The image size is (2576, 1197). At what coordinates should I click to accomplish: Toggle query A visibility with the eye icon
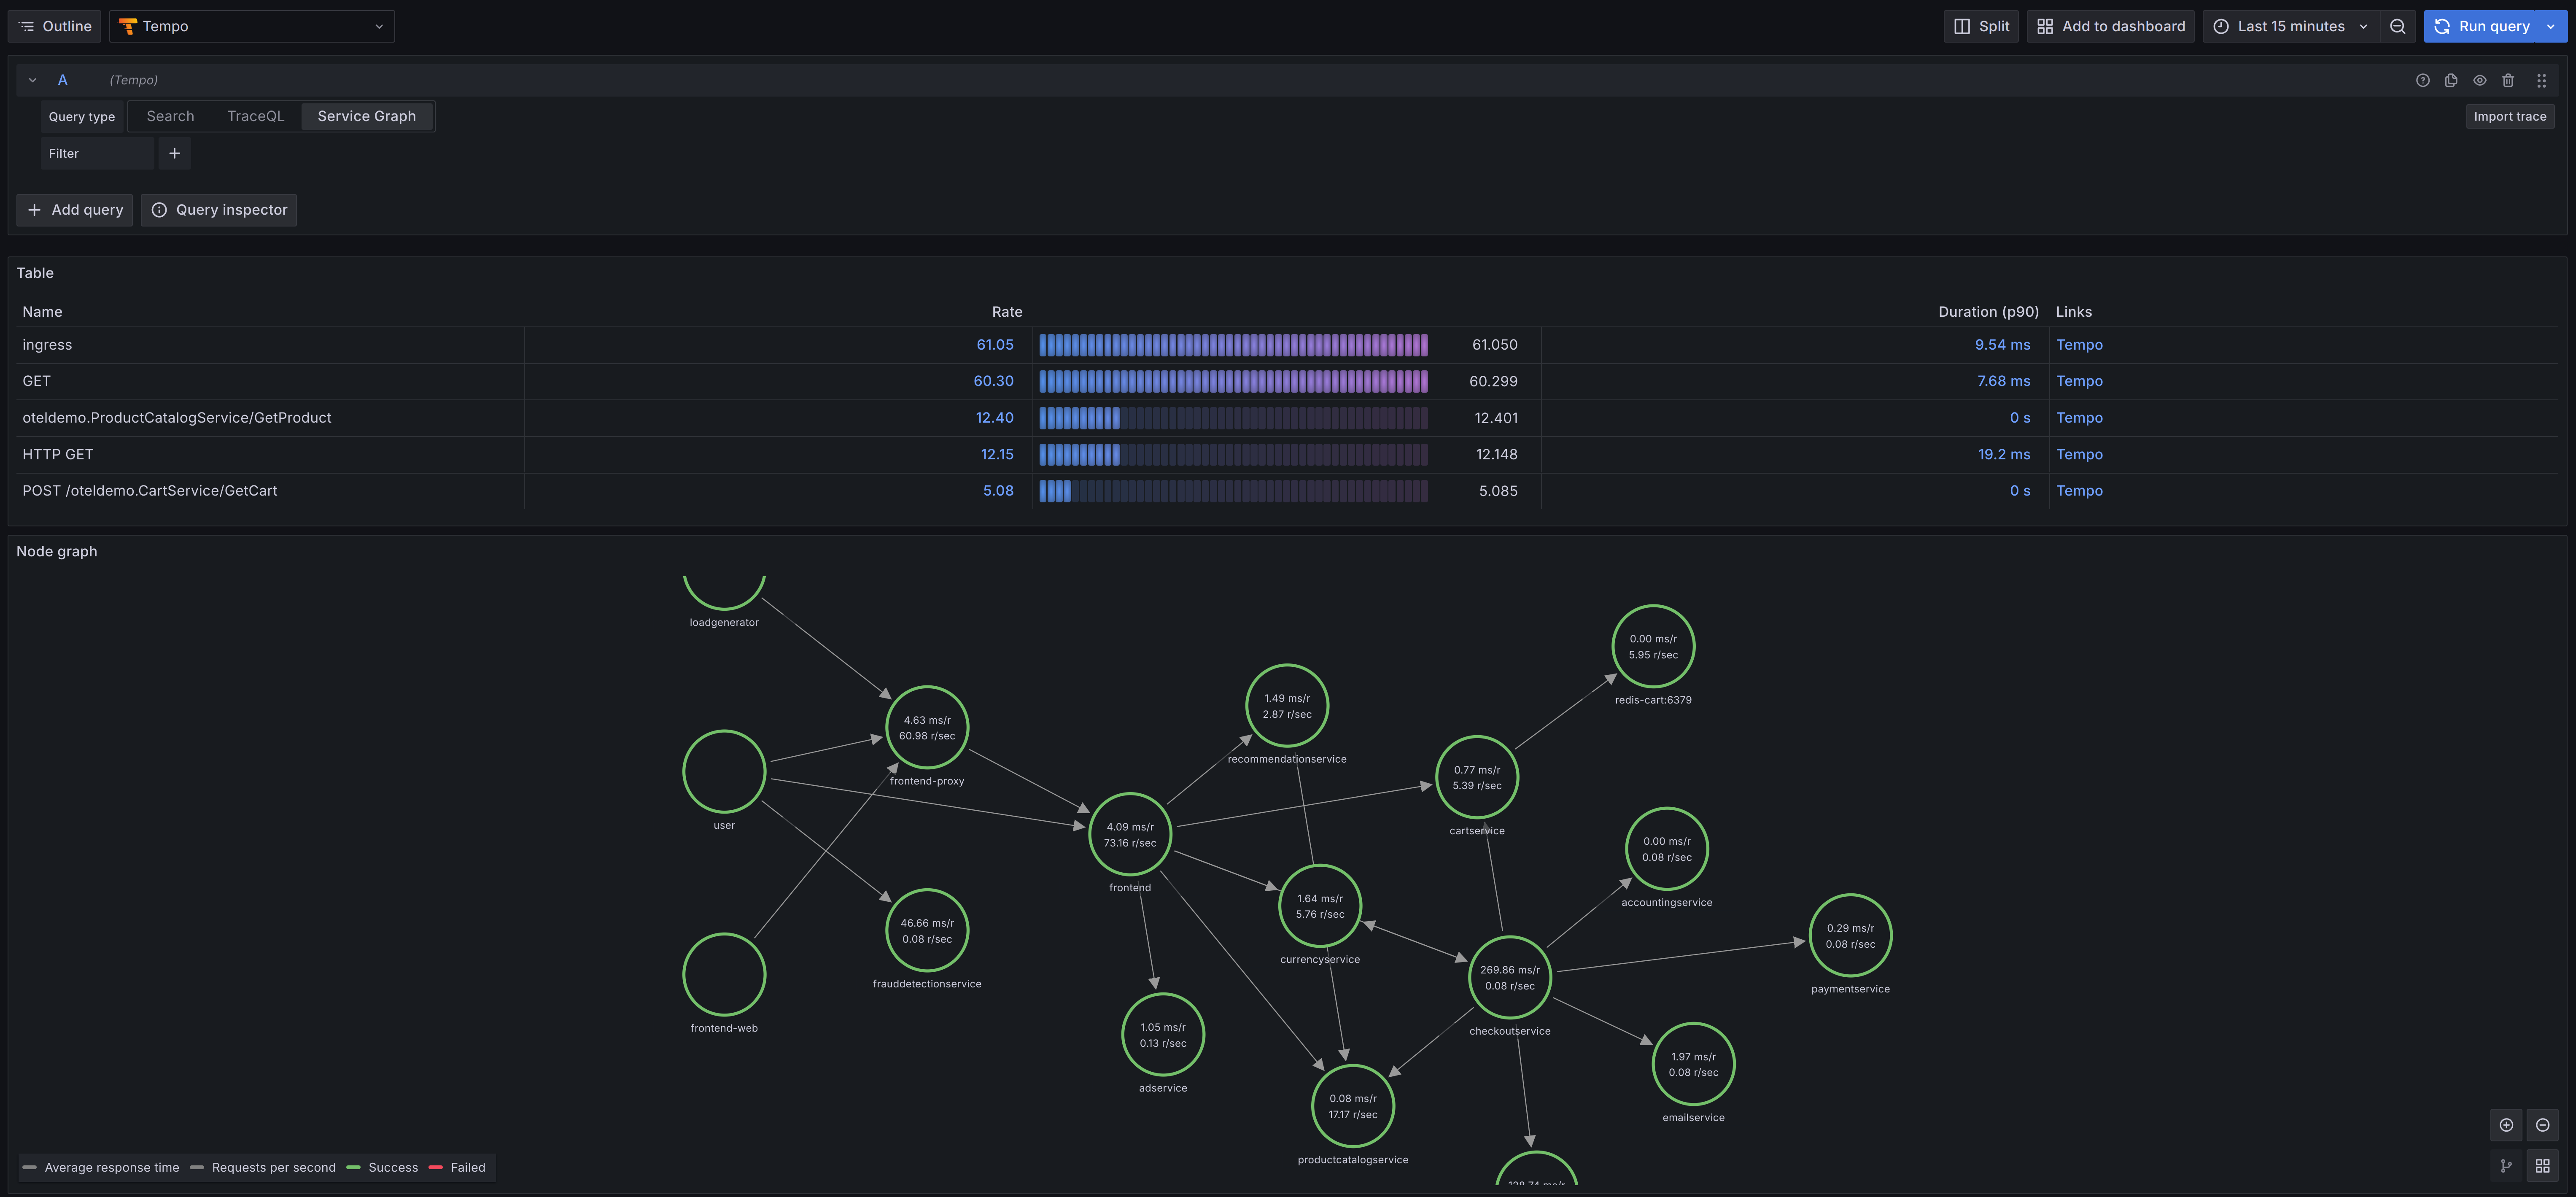2480,80
